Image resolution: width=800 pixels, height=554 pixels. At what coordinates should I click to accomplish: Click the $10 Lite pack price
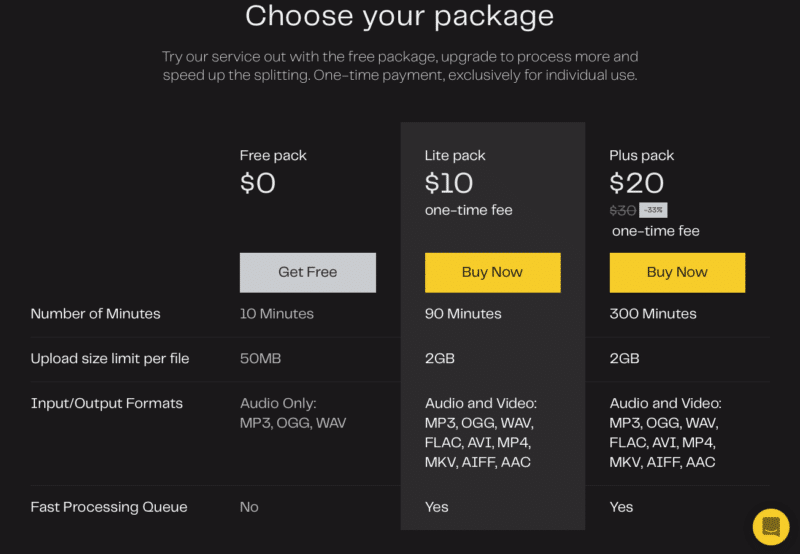tap(449, 183)
